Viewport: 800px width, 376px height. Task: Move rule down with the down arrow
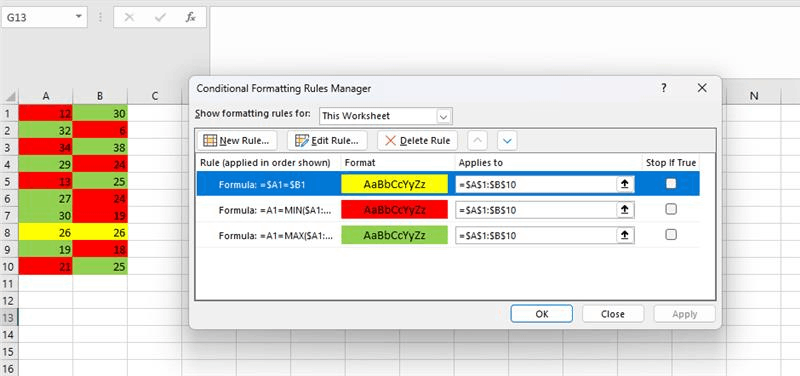tap(507, 140)
